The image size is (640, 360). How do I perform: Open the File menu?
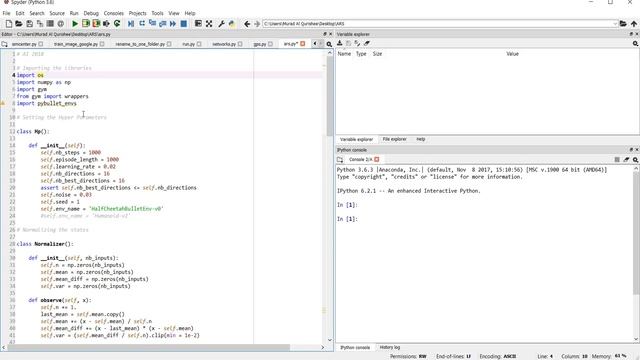(x=6, y=13)
